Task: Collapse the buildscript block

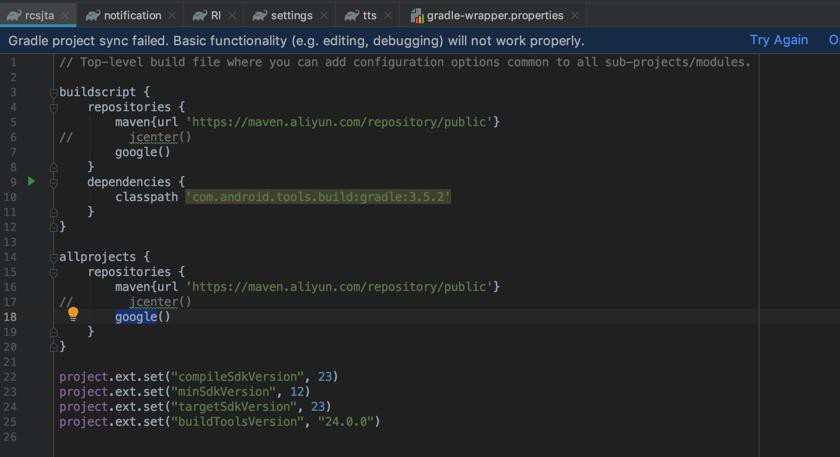Action: (54, 93)
